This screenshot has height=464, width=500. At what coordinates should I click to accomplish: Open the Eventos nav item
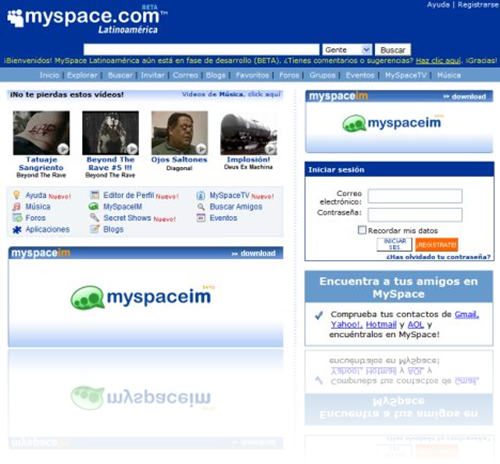point(360,75)
